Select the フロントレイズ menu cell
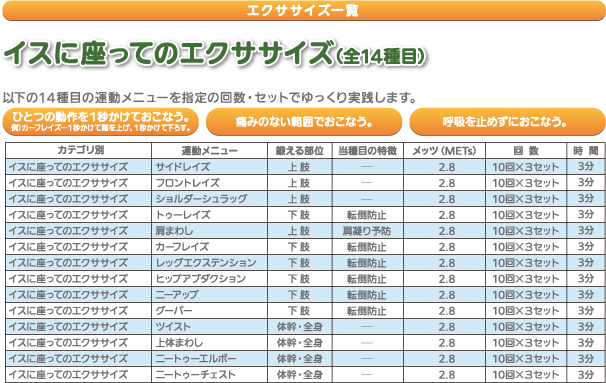 [x=209, y=182]
